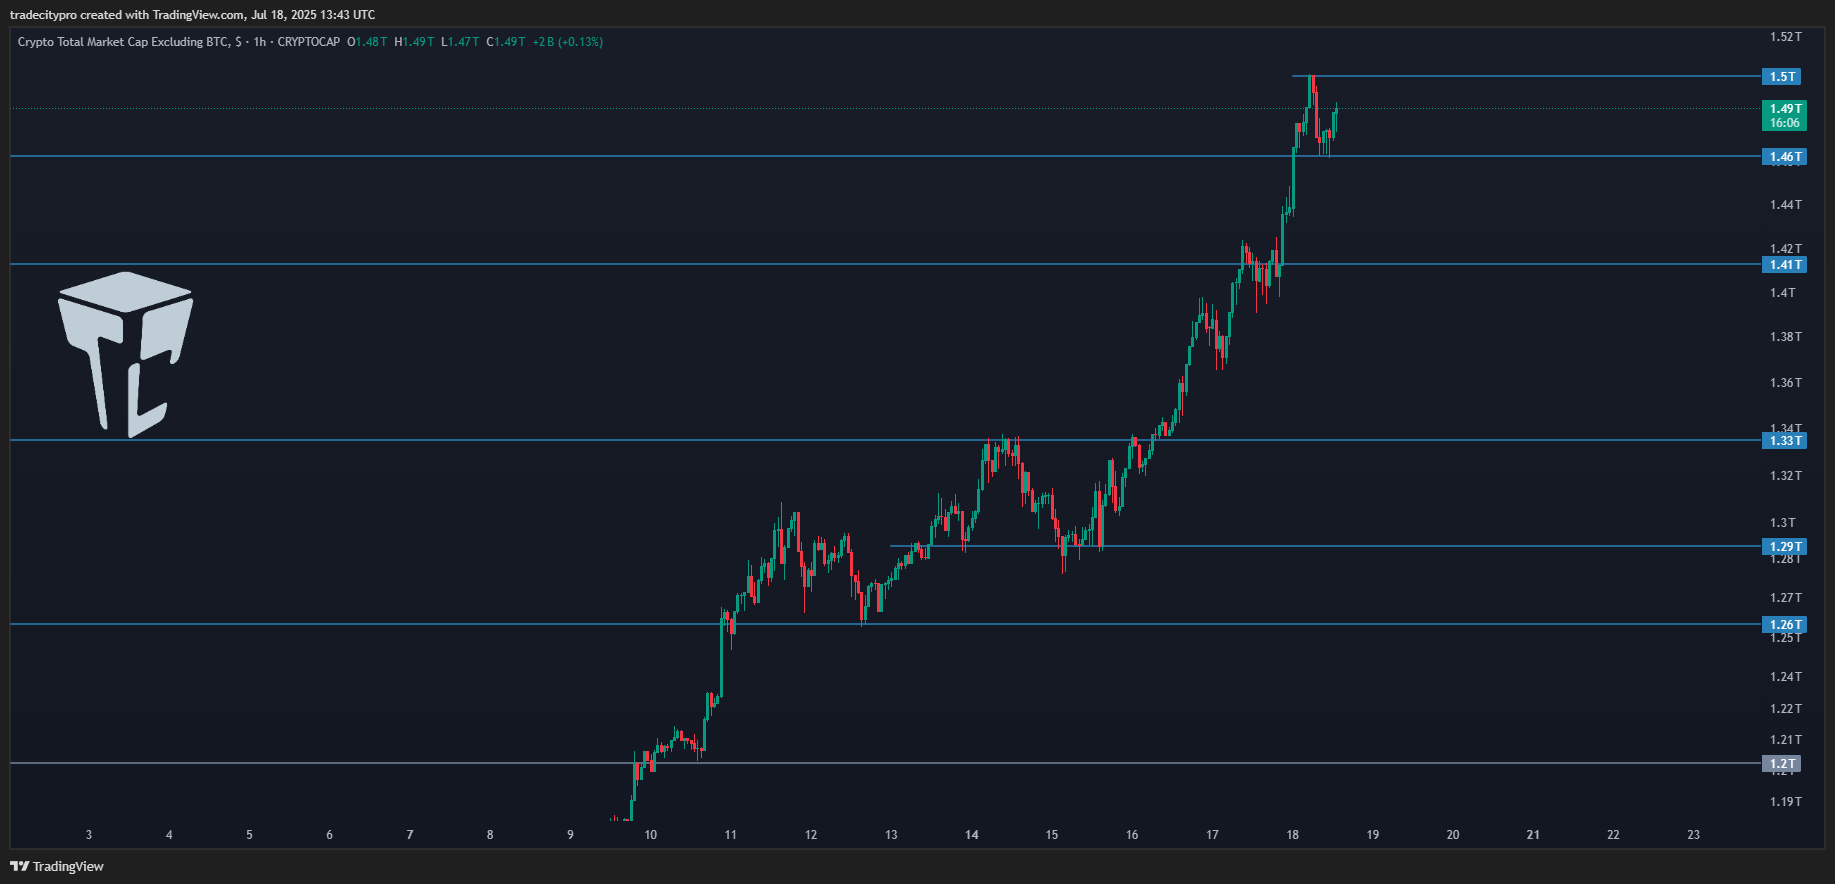Click the 'CRYPTOCAP' exchange label in the legend
This screenshot has height=884, width=1835.
309,42
